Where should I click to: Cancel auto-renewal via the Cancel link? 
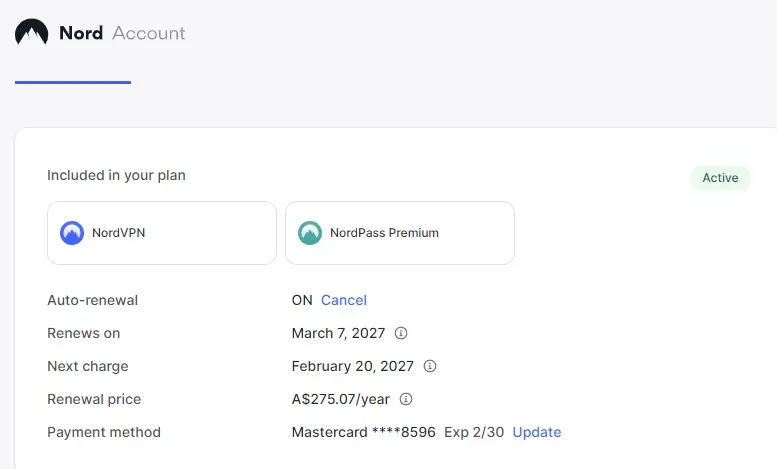(x=344, y=300)
